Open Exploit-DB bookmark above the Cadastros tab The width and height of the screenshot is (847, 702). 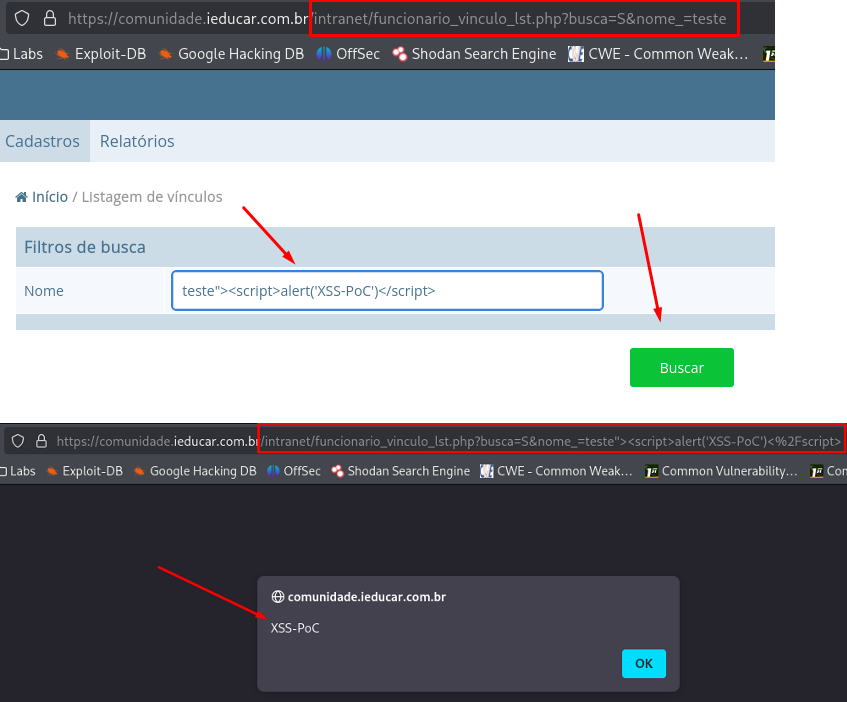click(101, 54)
